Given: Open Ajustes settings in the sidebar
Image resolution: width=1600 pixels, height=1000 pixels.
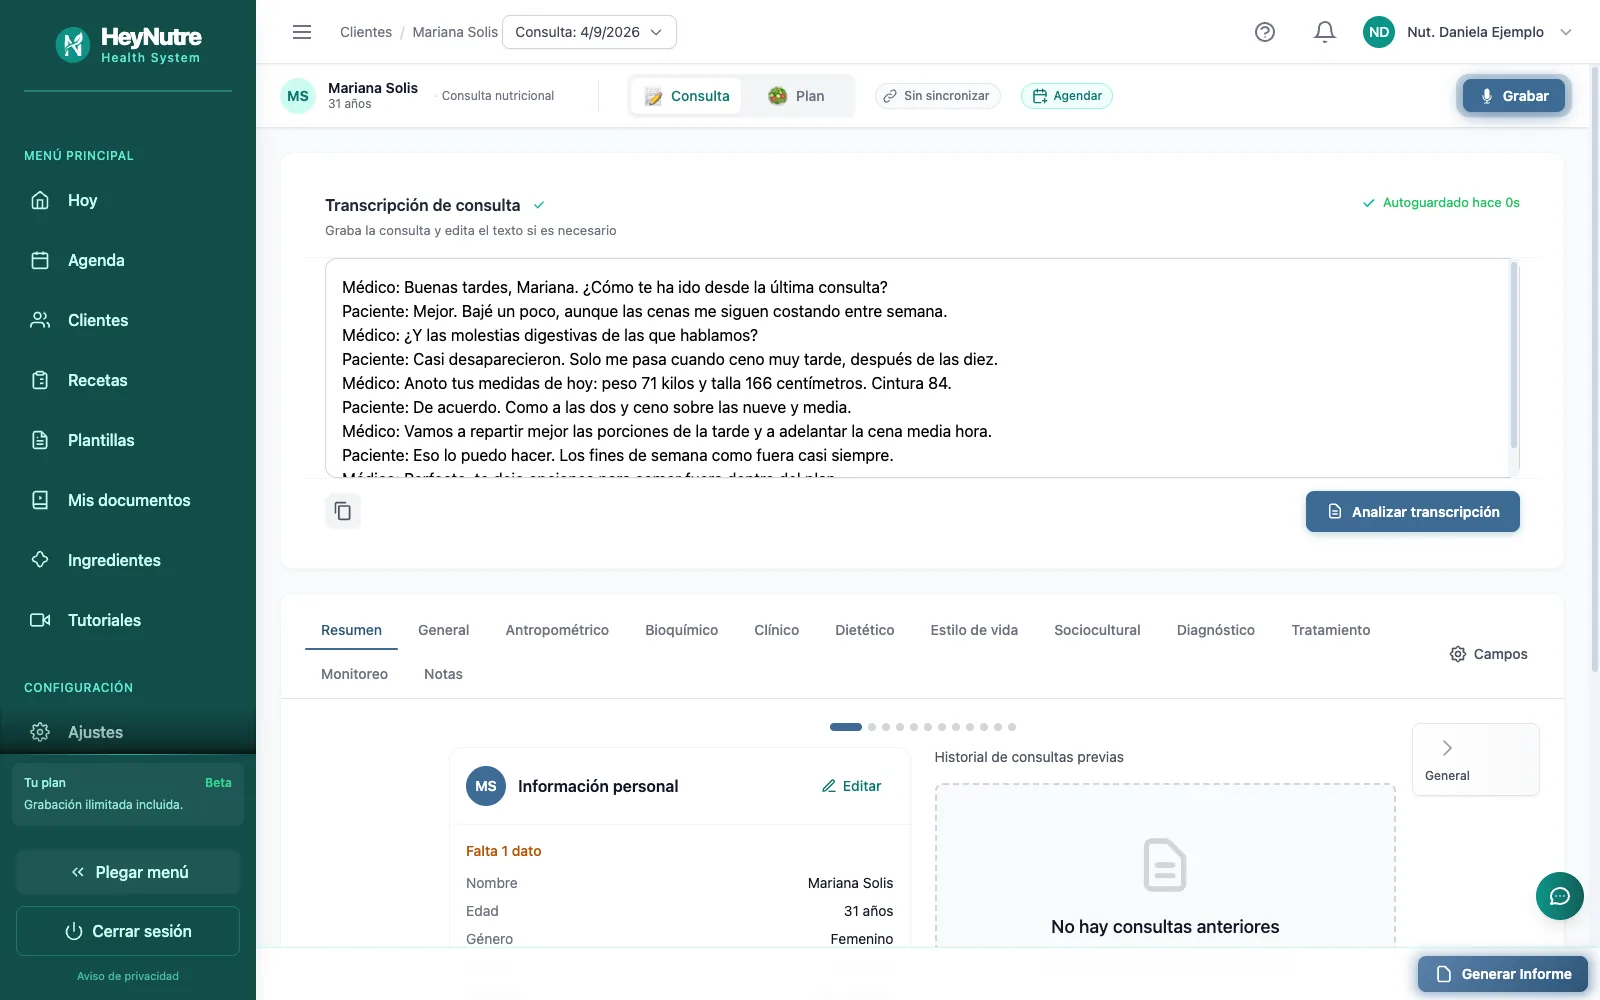Looking at the screenshot, I should [128, 732].
